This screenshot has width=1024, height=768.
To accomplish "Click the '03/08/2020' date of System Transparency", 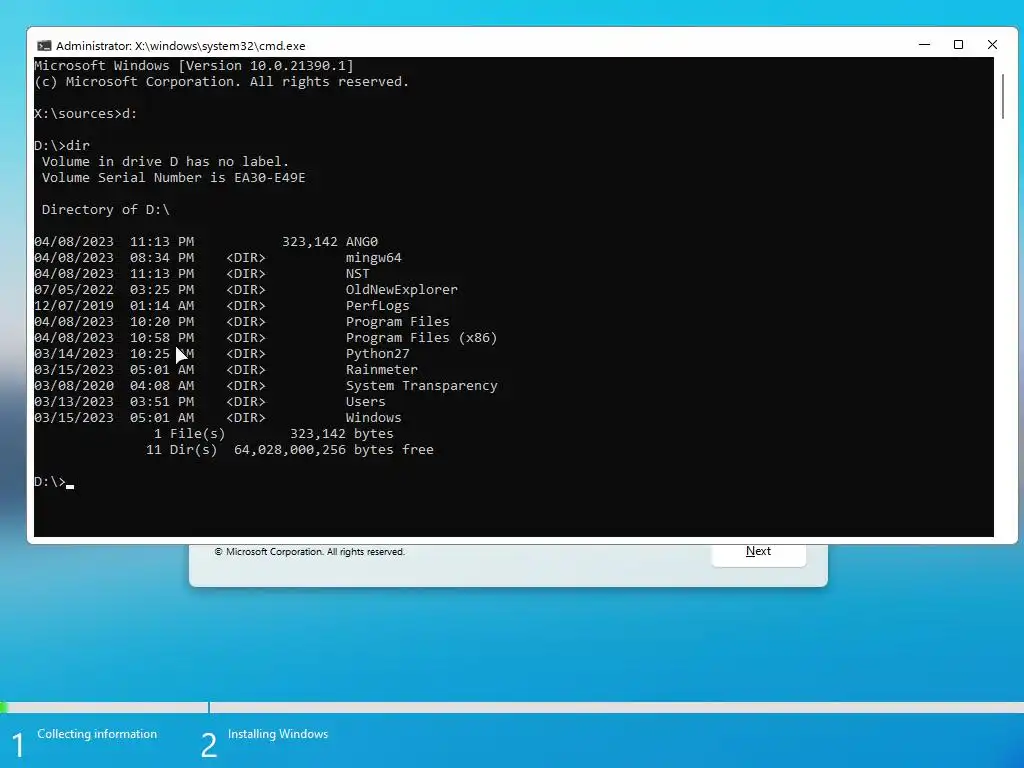I will click(x=74, y=385).
